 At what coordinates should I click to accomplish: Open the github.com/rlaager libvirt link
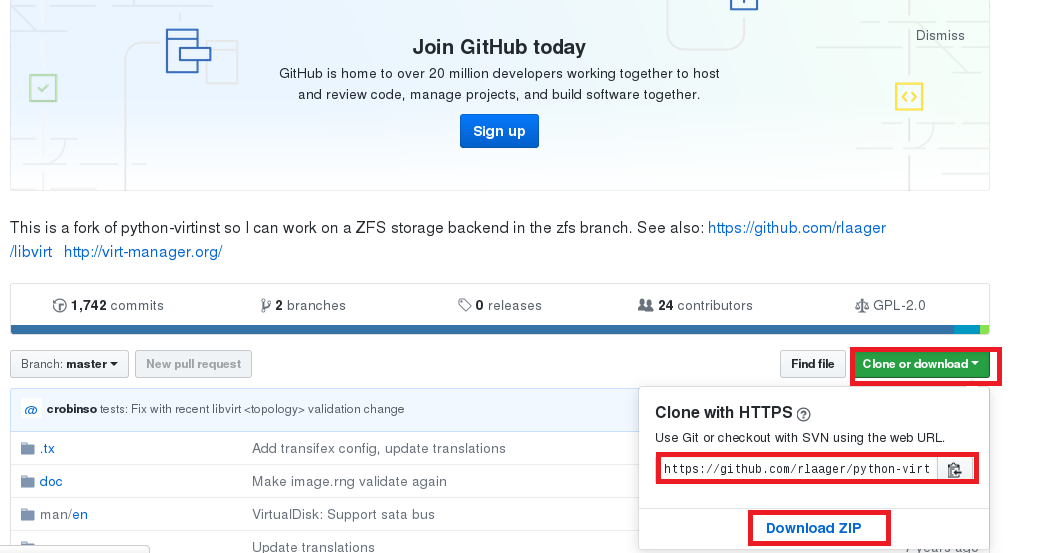(x=797, y=228)
